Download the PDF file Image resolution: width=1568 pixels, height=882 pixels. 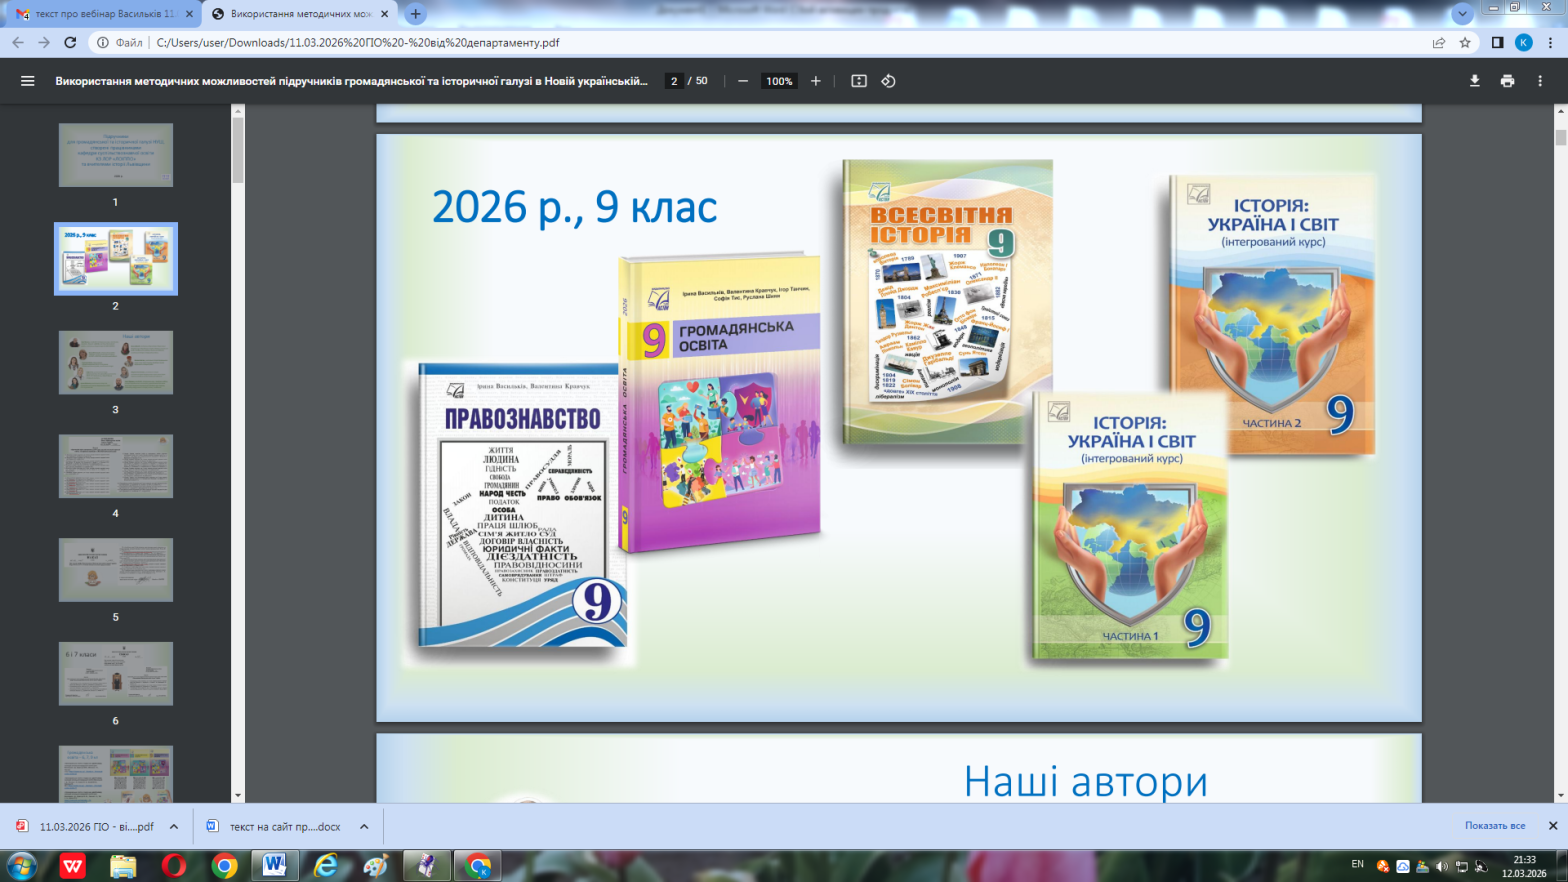coord(1474,81)
